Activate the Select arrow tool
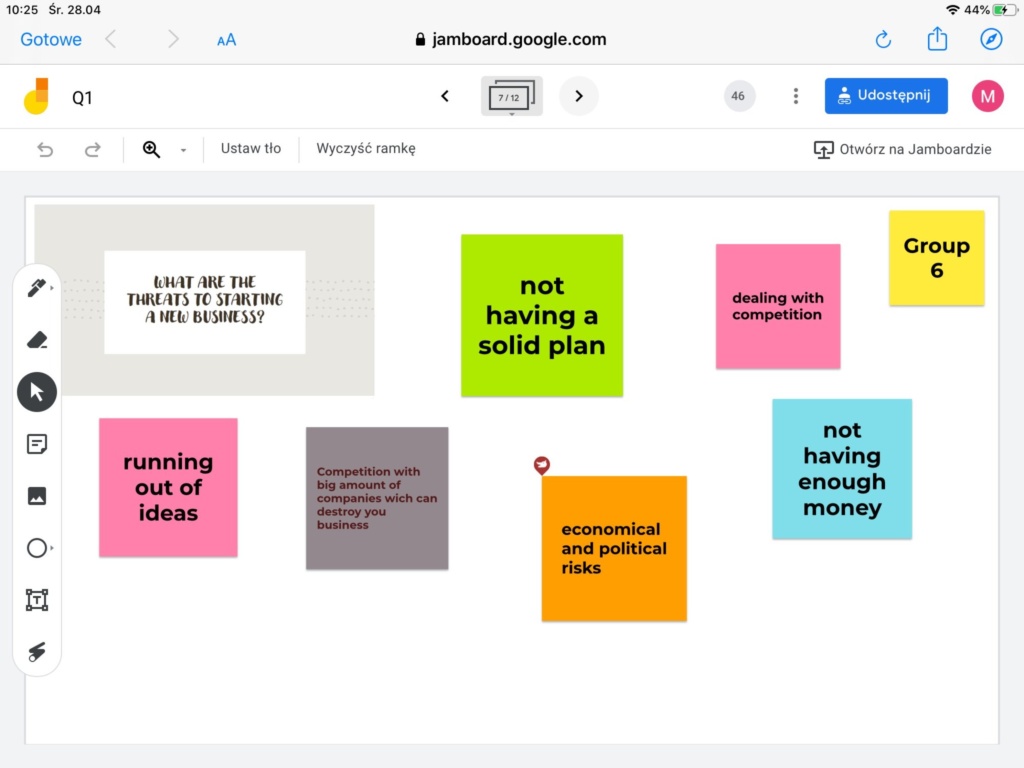 [37, 392]
